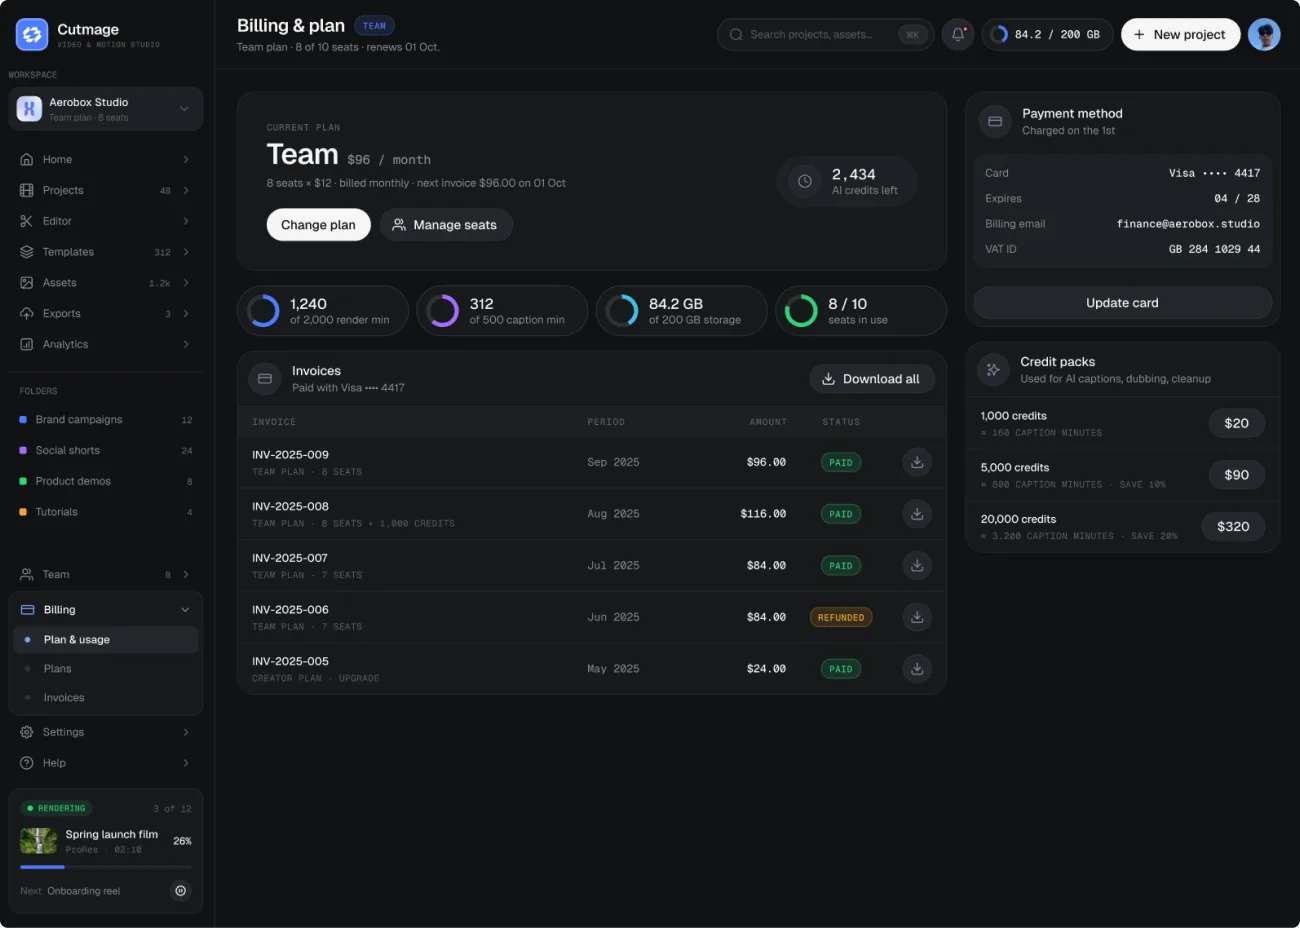The width and height of the screenshot is (1300, 928).
Task: Click the 312 of 500 caption min card
Action: click(x=502, y=311)
